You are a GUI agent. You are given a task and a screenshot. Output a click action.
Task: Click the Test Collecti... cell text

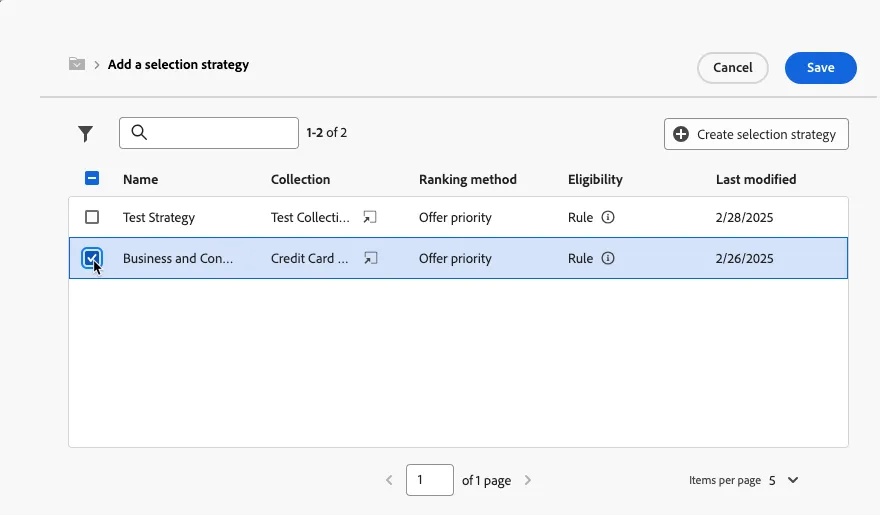tap(310, 217)
